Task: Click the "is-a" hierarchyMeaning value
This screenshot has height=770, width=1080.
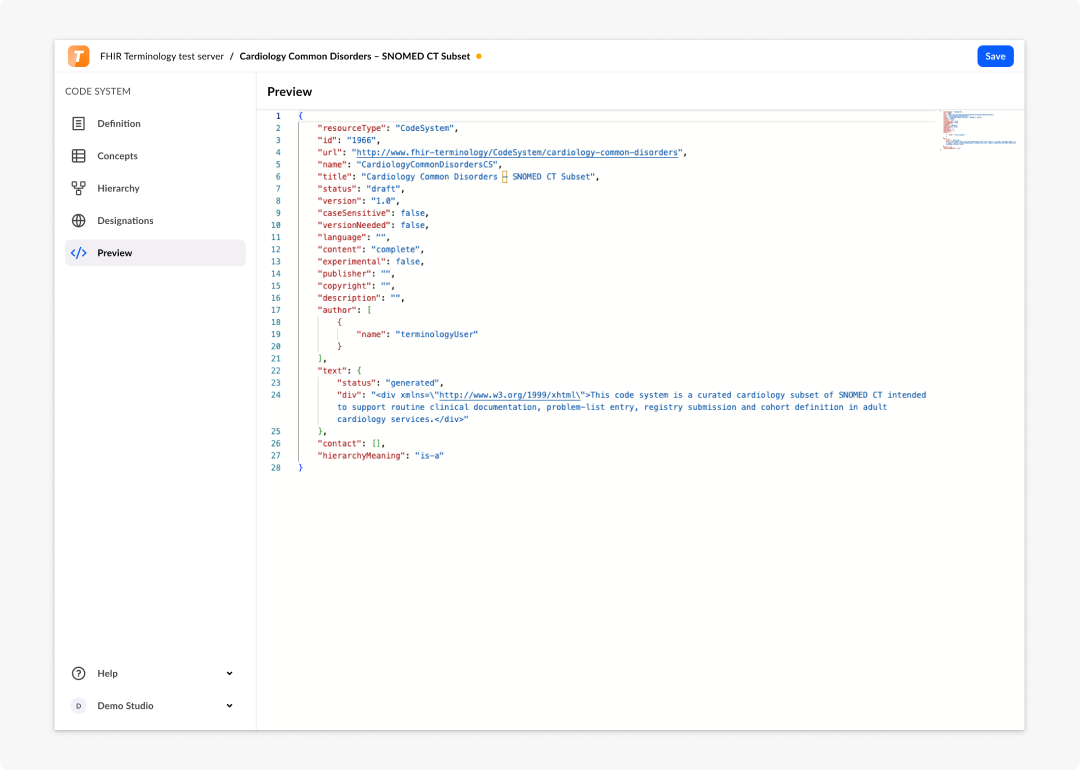Action: point(429,456)
